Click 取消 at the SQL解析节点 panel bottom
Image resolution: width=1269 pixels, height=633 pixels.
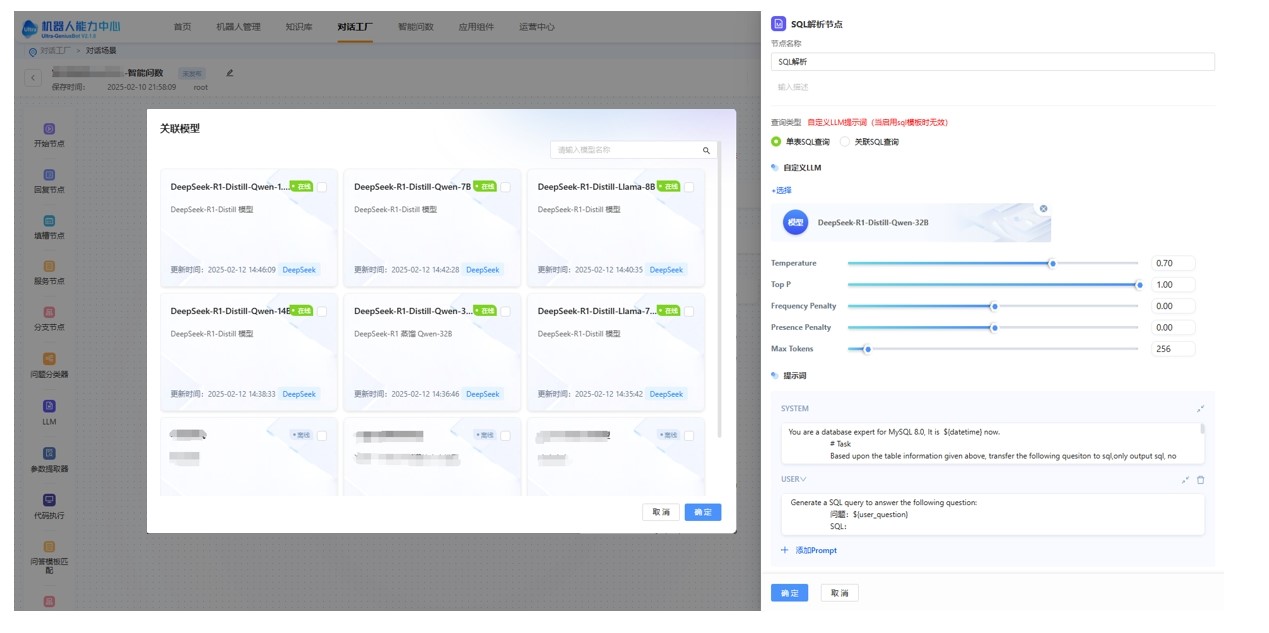point(839,593)
